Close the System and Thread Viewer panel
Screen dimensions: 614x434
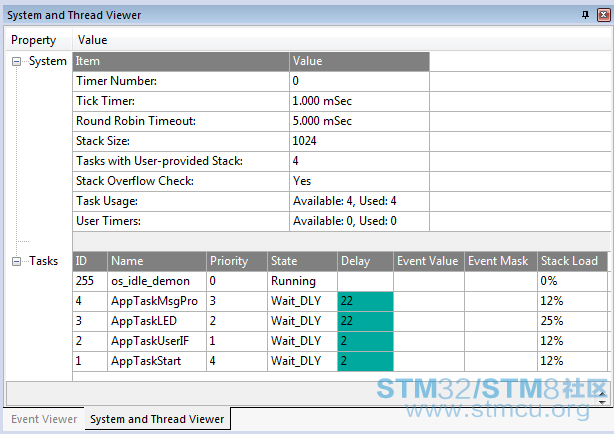(603, 15)
